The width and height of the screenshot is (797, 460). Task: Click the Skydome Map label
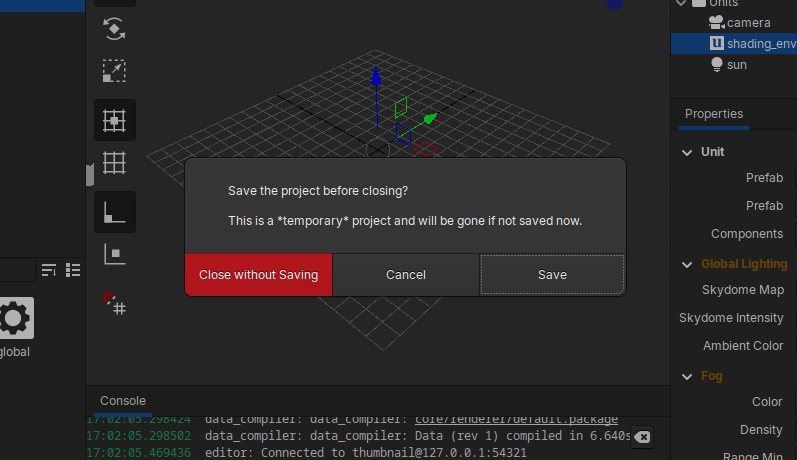tap(743, 290)
